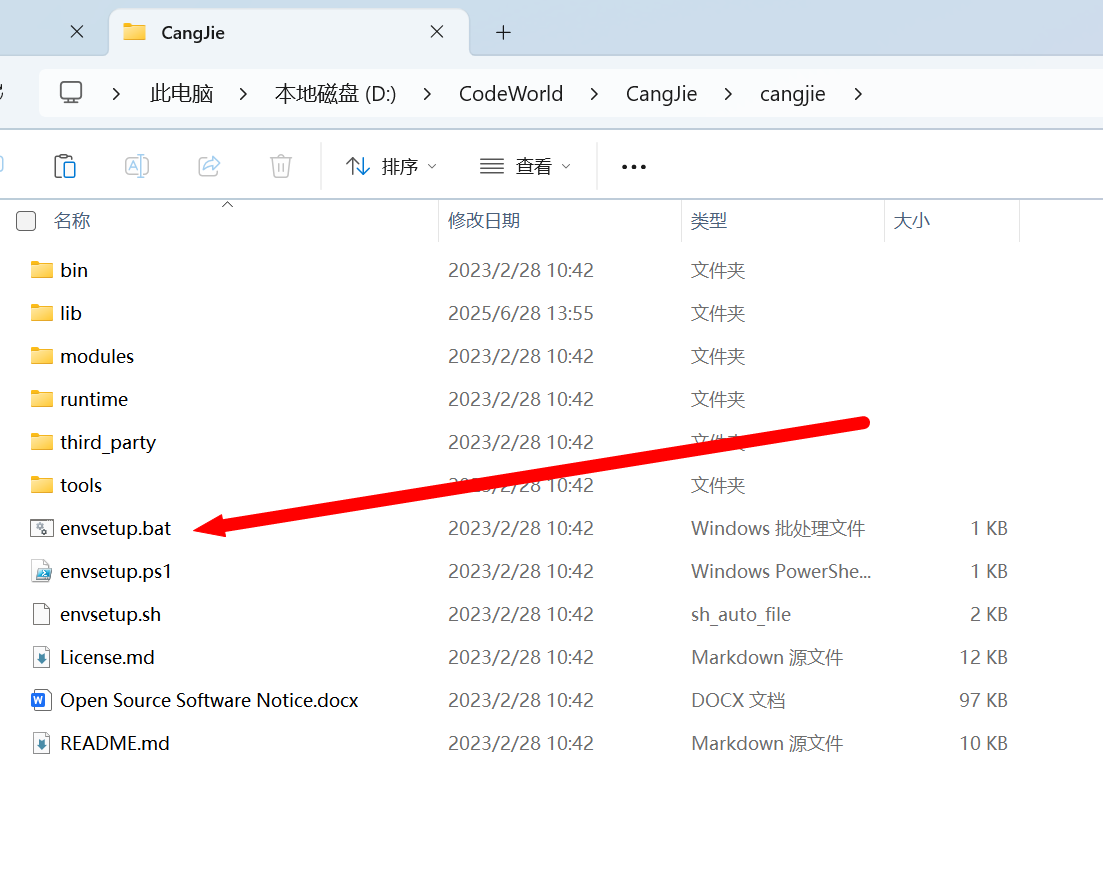The image size is (1103, 872).
Task: Click the CodeWorld breadcrumb in address bar
Action: point(511,94)
